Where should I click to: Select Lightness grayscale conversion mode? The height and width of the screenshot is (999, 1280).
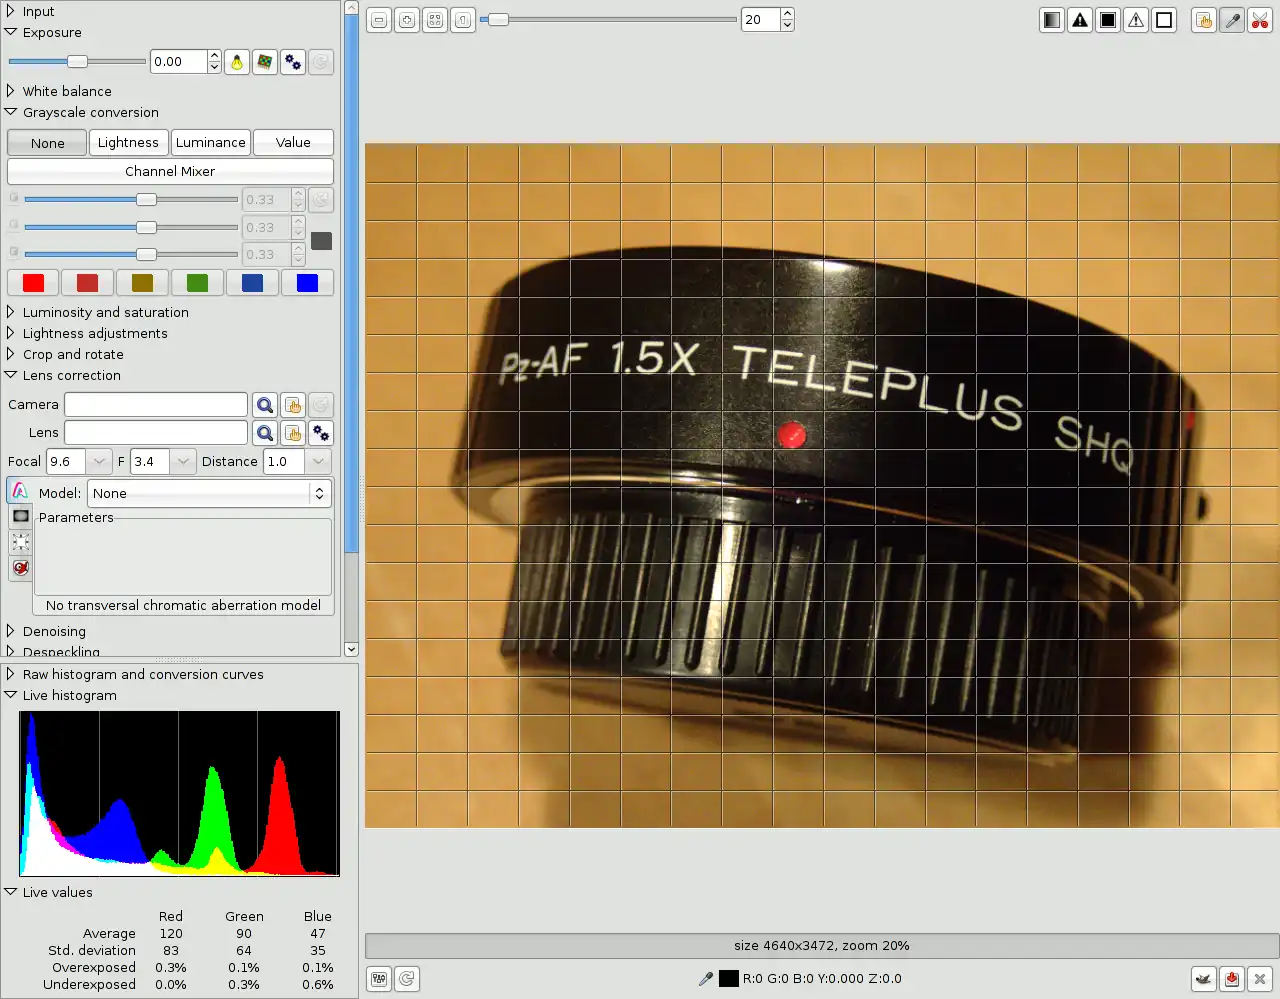coord(128,143)
